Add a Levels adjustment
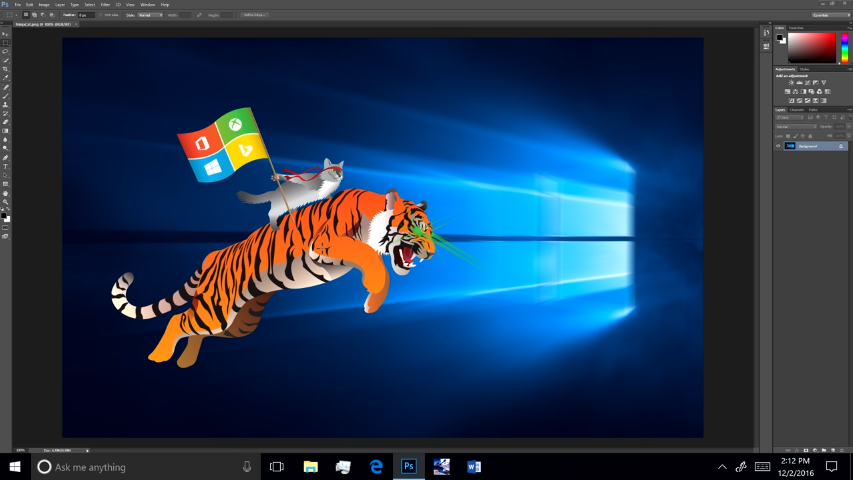Screen dimensions: 853x480 pos(799,83)
